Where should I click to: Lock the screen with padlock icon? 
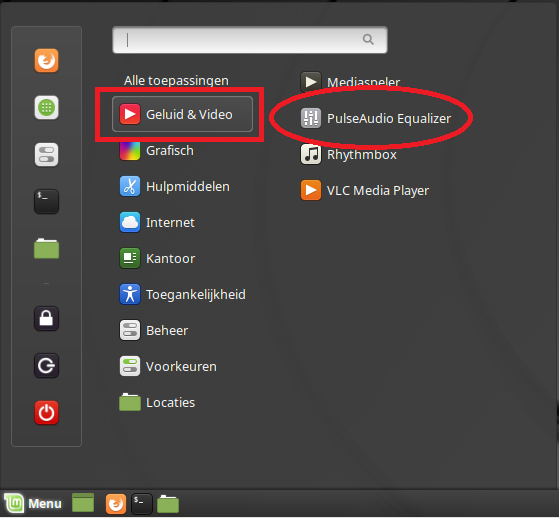(x=46, y=318)
